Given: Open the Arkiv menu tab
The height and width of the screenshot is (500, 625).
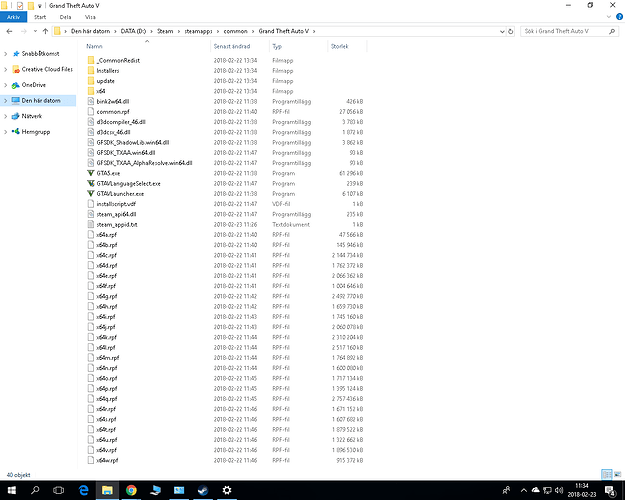Looking at the screenshot, I should coord(14,17).
